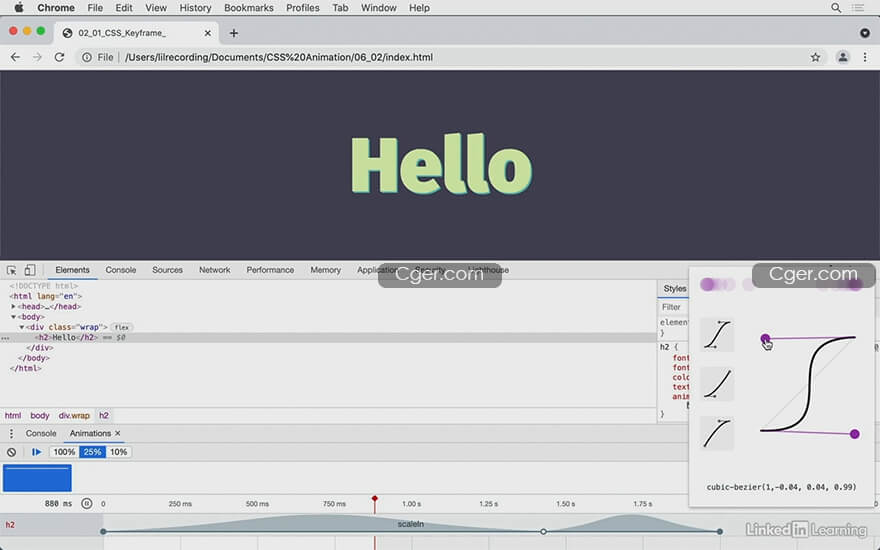Open the View menu
The width and height of the screenshot is (880, 550).
tap(155, 8)
